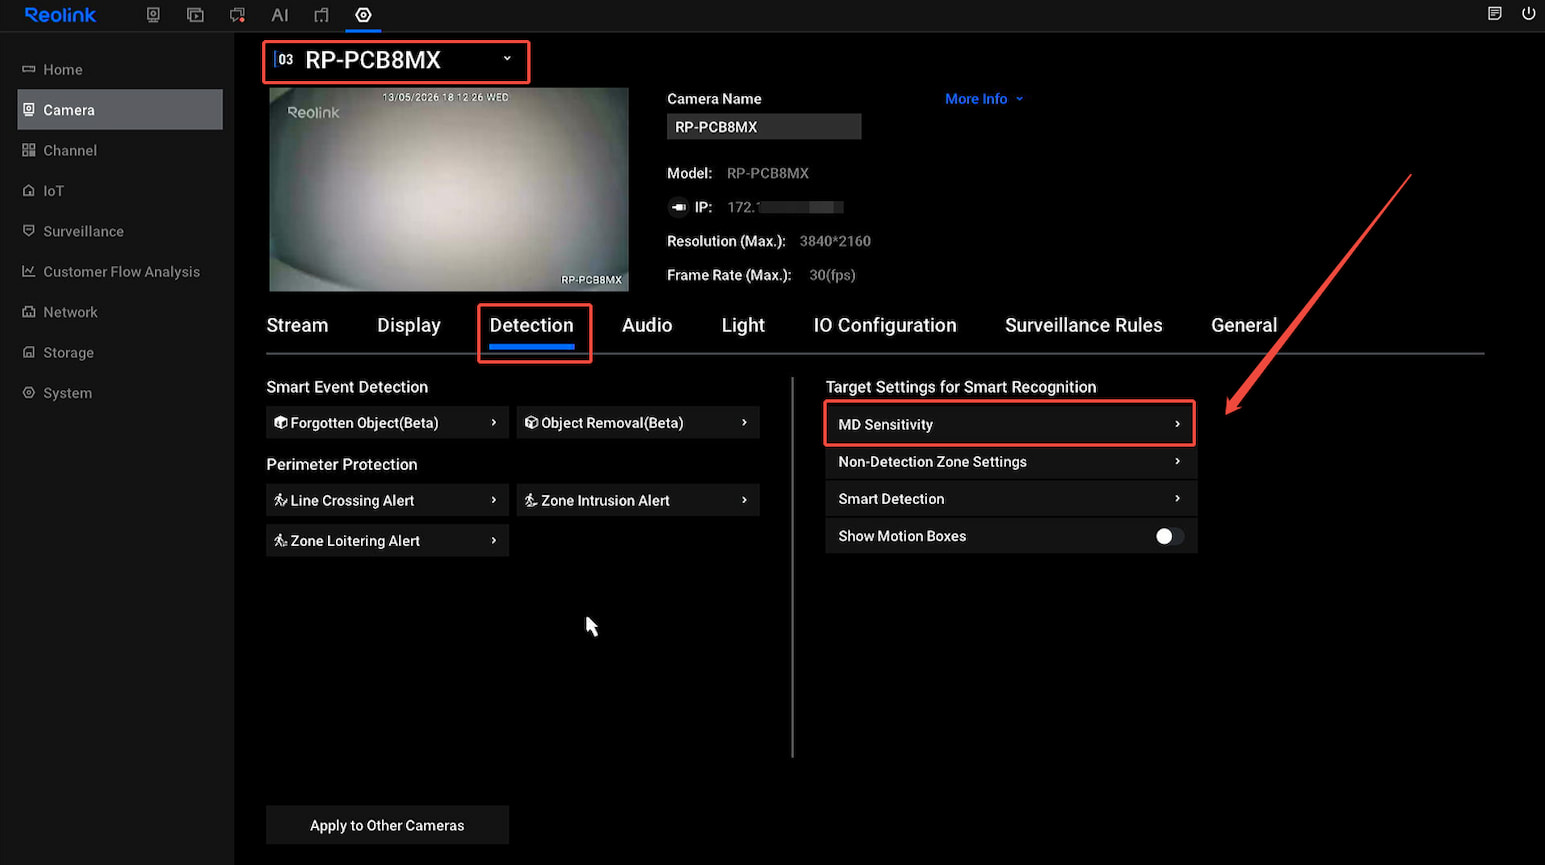Expand Non-Detection Zone Settings
1545x865 pixels.
coord(1010,462)
